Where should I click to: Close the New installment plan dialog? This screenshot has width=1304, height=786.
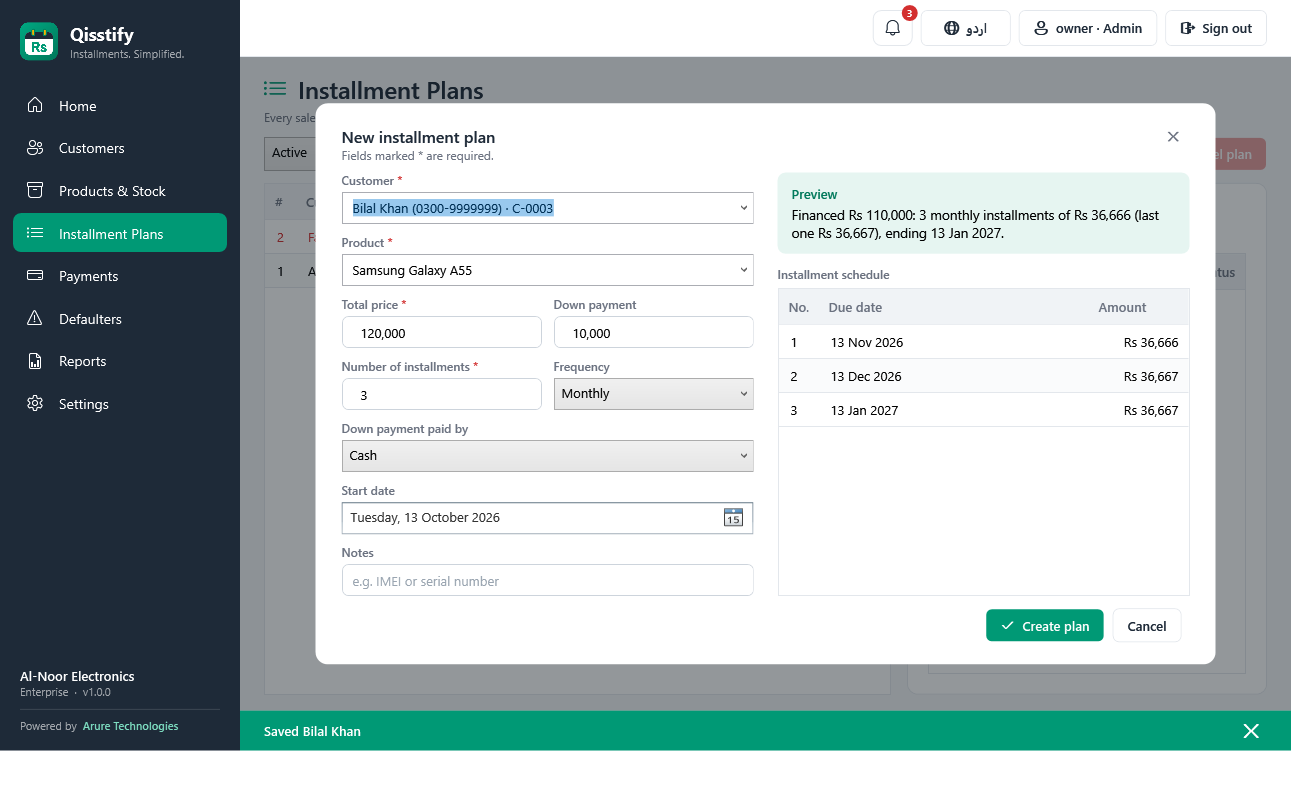tap(1173, 137)
